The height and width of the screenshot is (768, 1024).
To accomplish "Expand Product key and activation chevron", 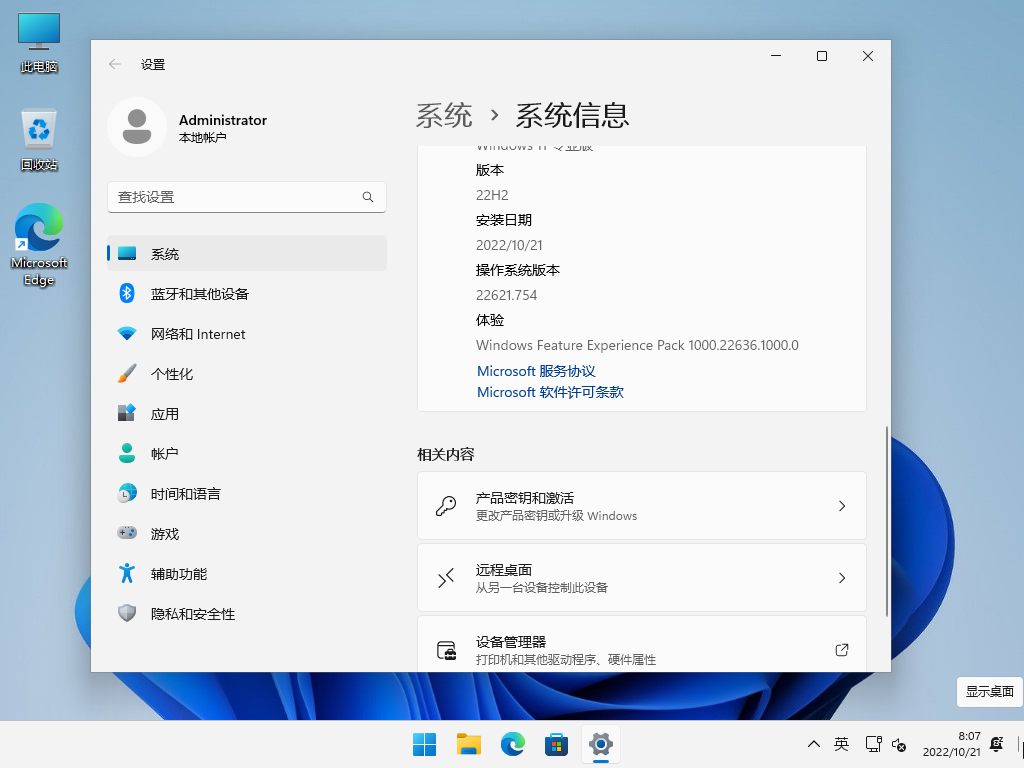I will [841, 506].
